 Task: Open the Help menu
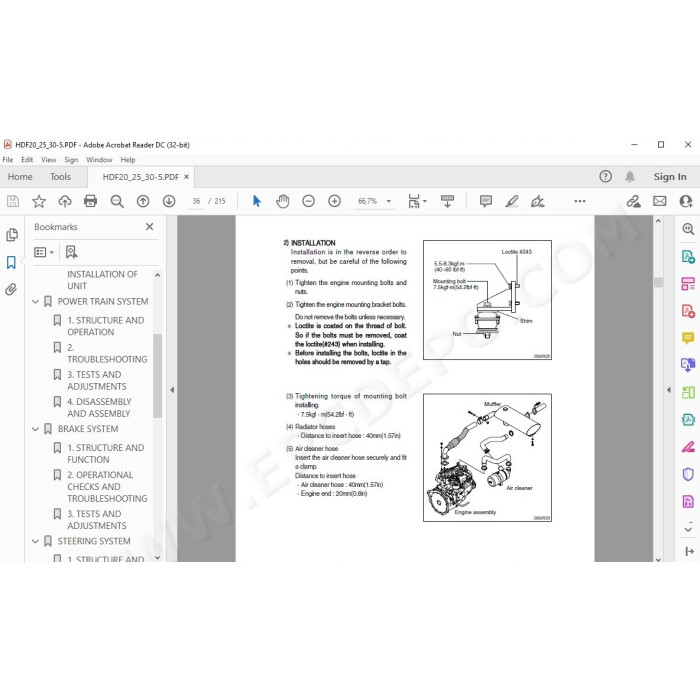click(128, 160)
